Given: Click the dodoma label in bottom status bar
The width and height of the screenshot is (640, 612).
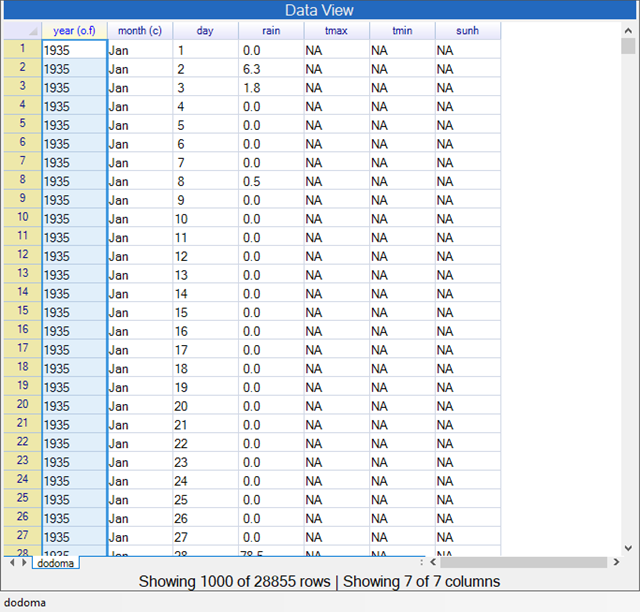Looking at the screenshot, I should click(24, 602).
